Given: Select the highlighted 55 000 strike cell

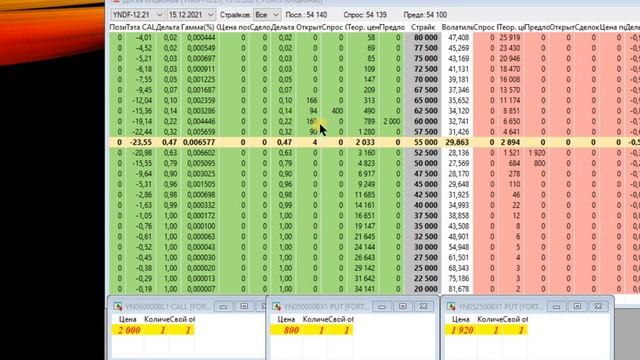Looking at the screenshot, I should coord(423,142).
